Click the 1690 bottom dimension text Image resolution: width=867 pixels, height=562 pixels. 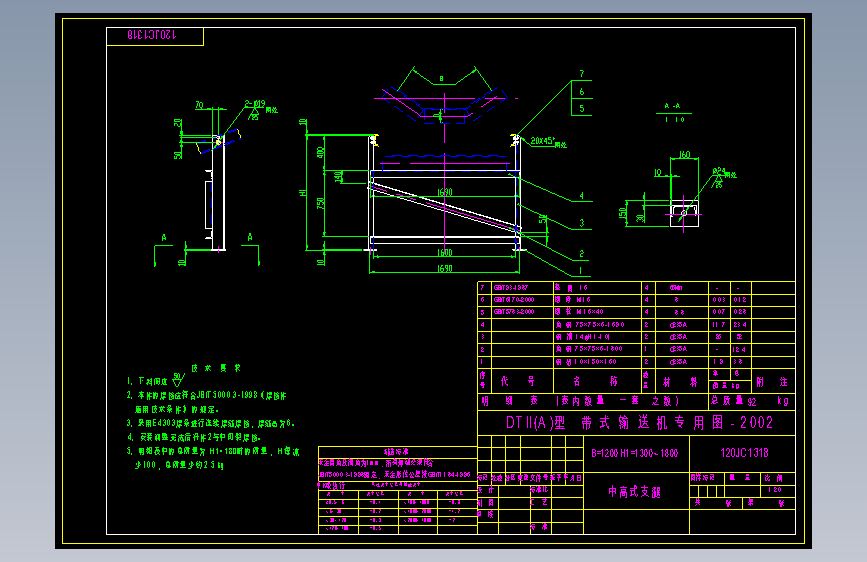[445, 268]
